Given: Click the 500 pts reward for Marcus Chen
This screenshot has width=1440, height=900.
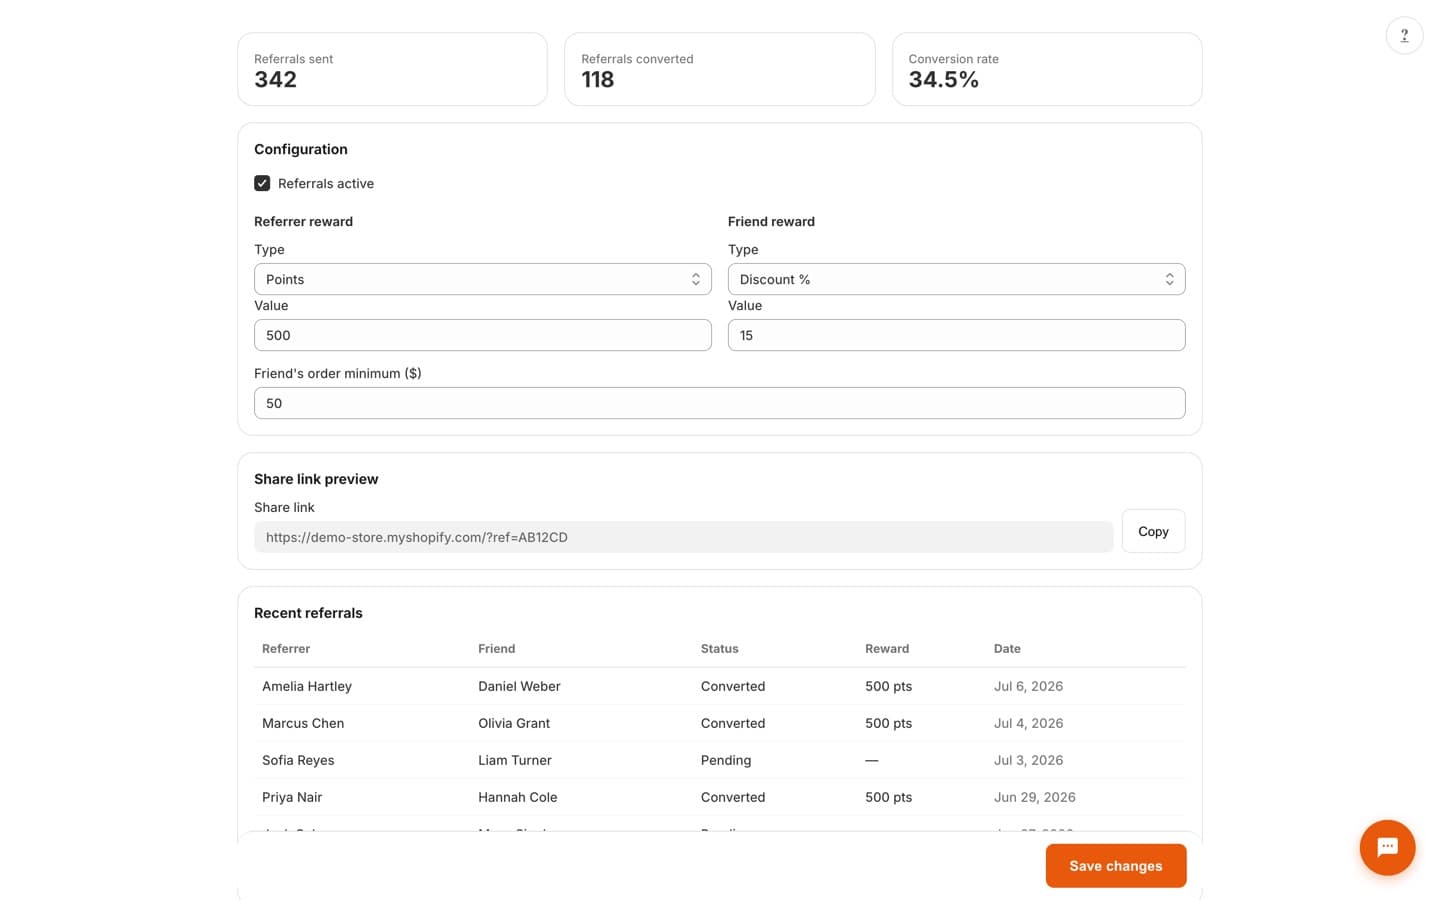Looking at the screenshot, I should 888,723.
